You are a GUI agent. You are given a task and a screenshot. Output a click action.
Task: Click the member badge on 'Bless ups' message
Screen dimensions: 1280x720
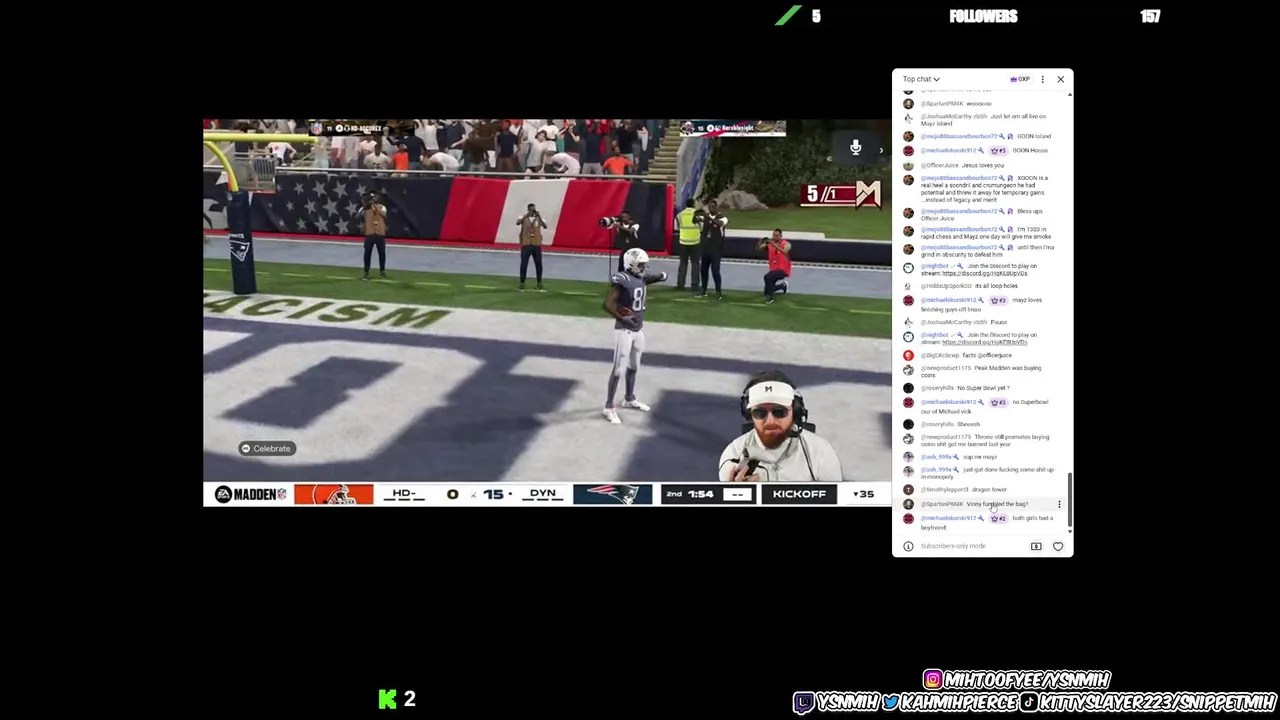[x=1010, y=212]
